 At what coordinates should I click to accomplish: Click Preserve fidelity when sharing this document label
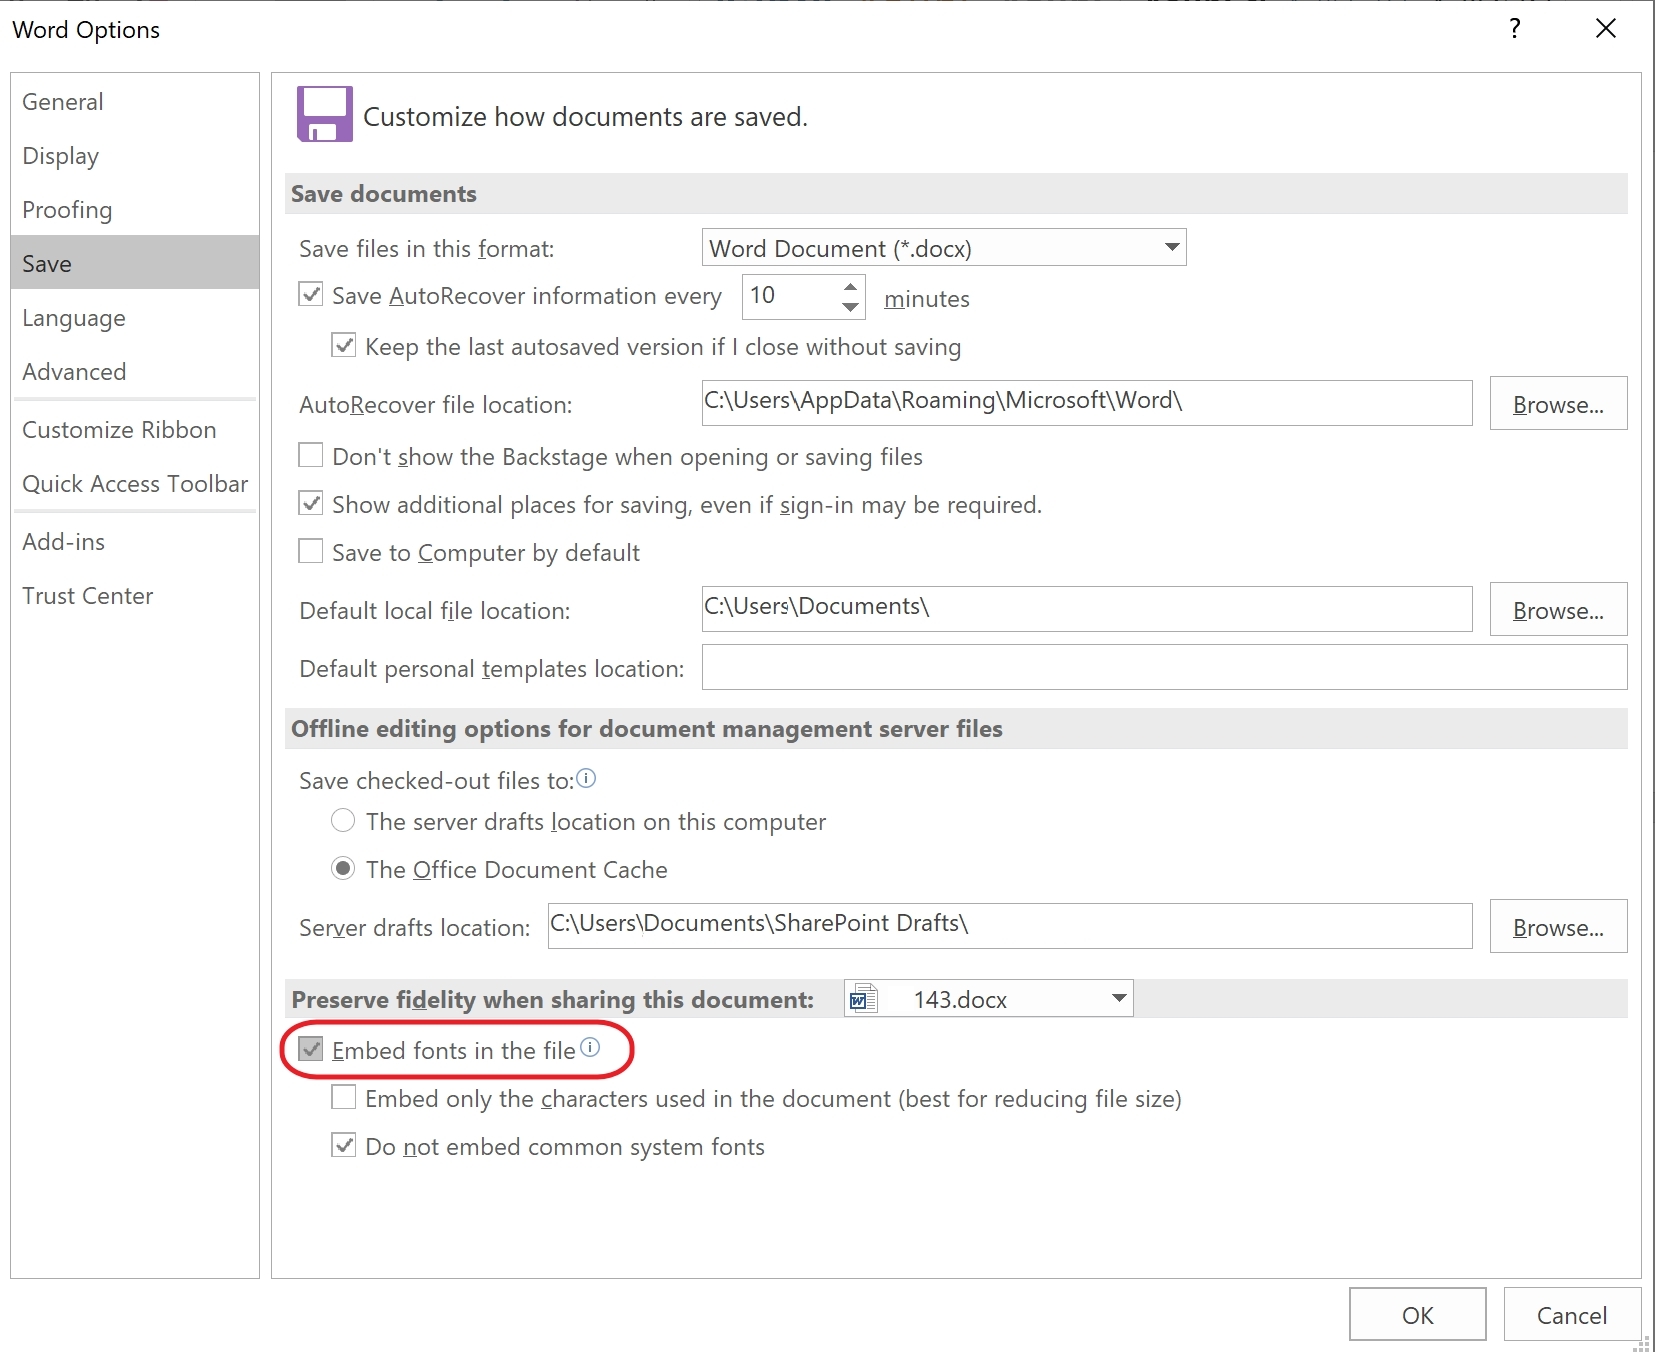click(552, 1000)
